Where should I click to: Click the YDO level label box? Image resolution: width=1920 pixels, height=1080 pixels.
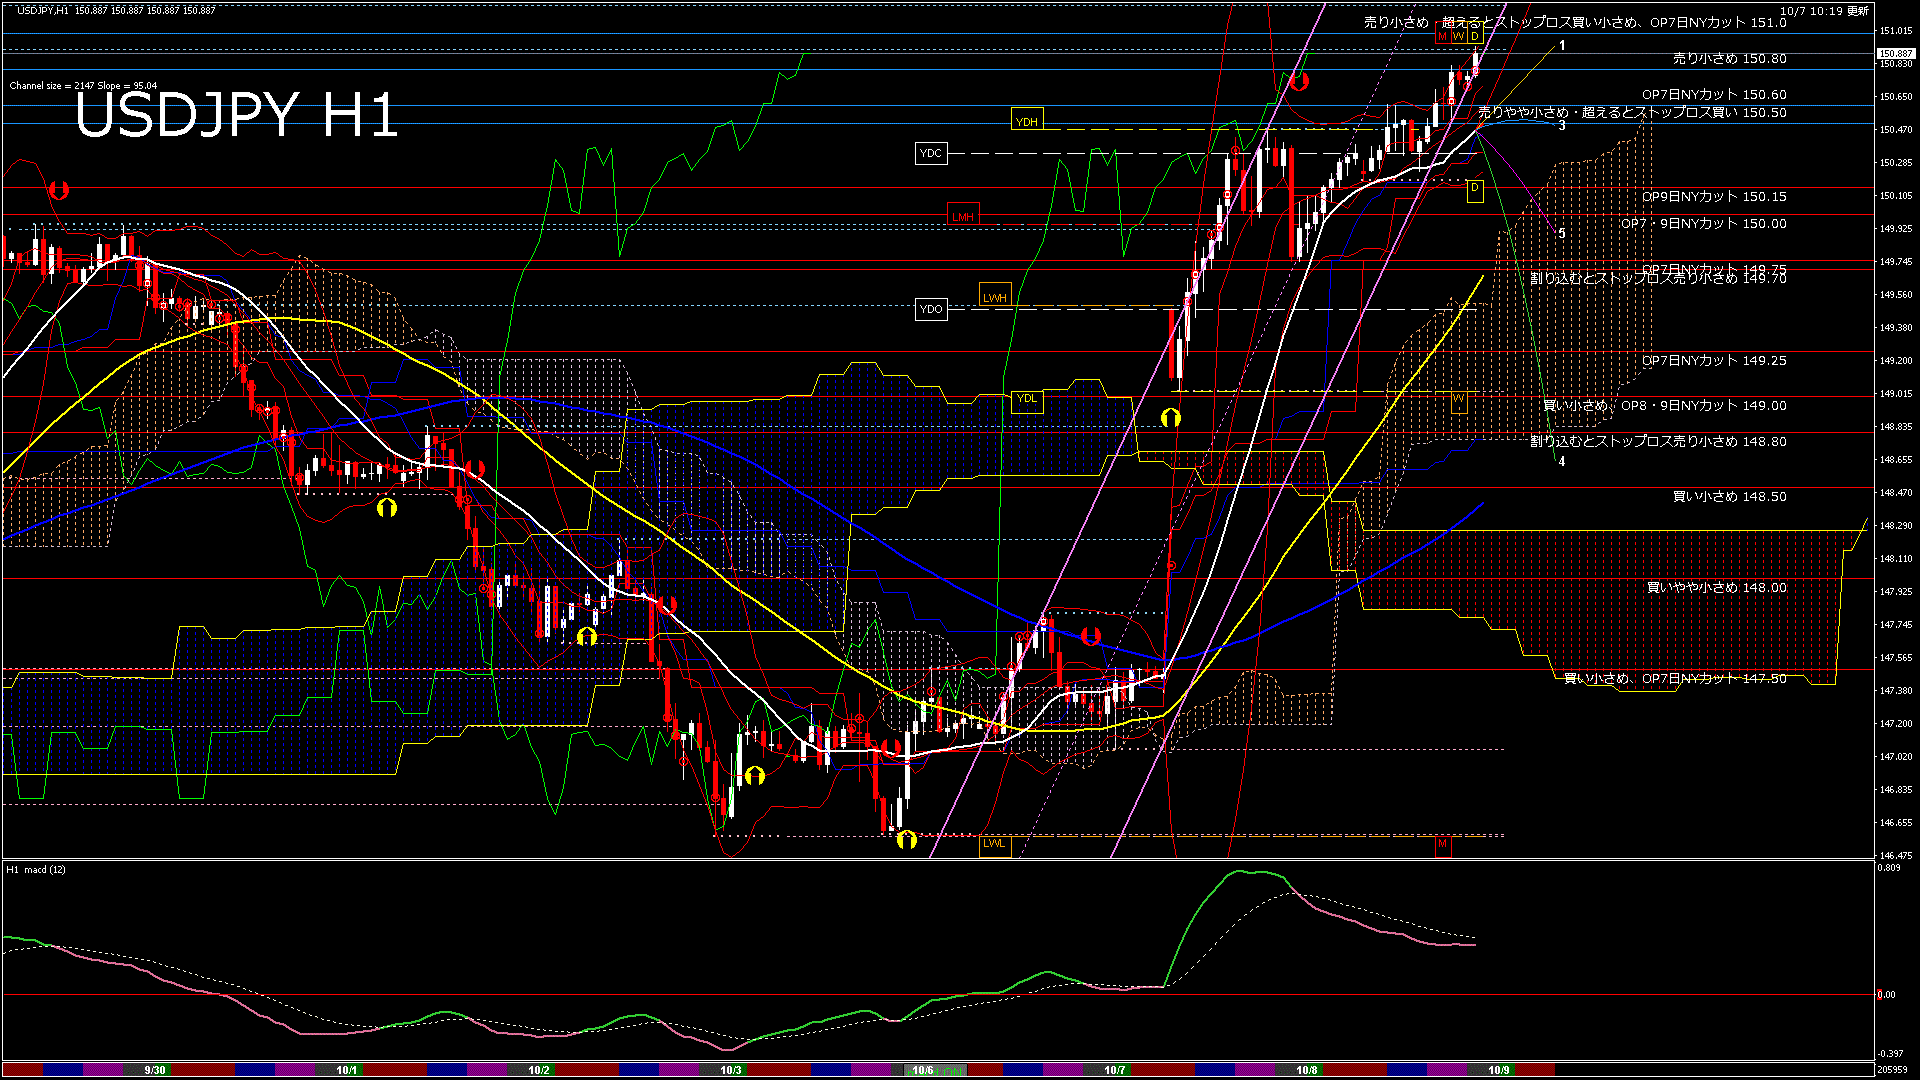pos(930,309)
